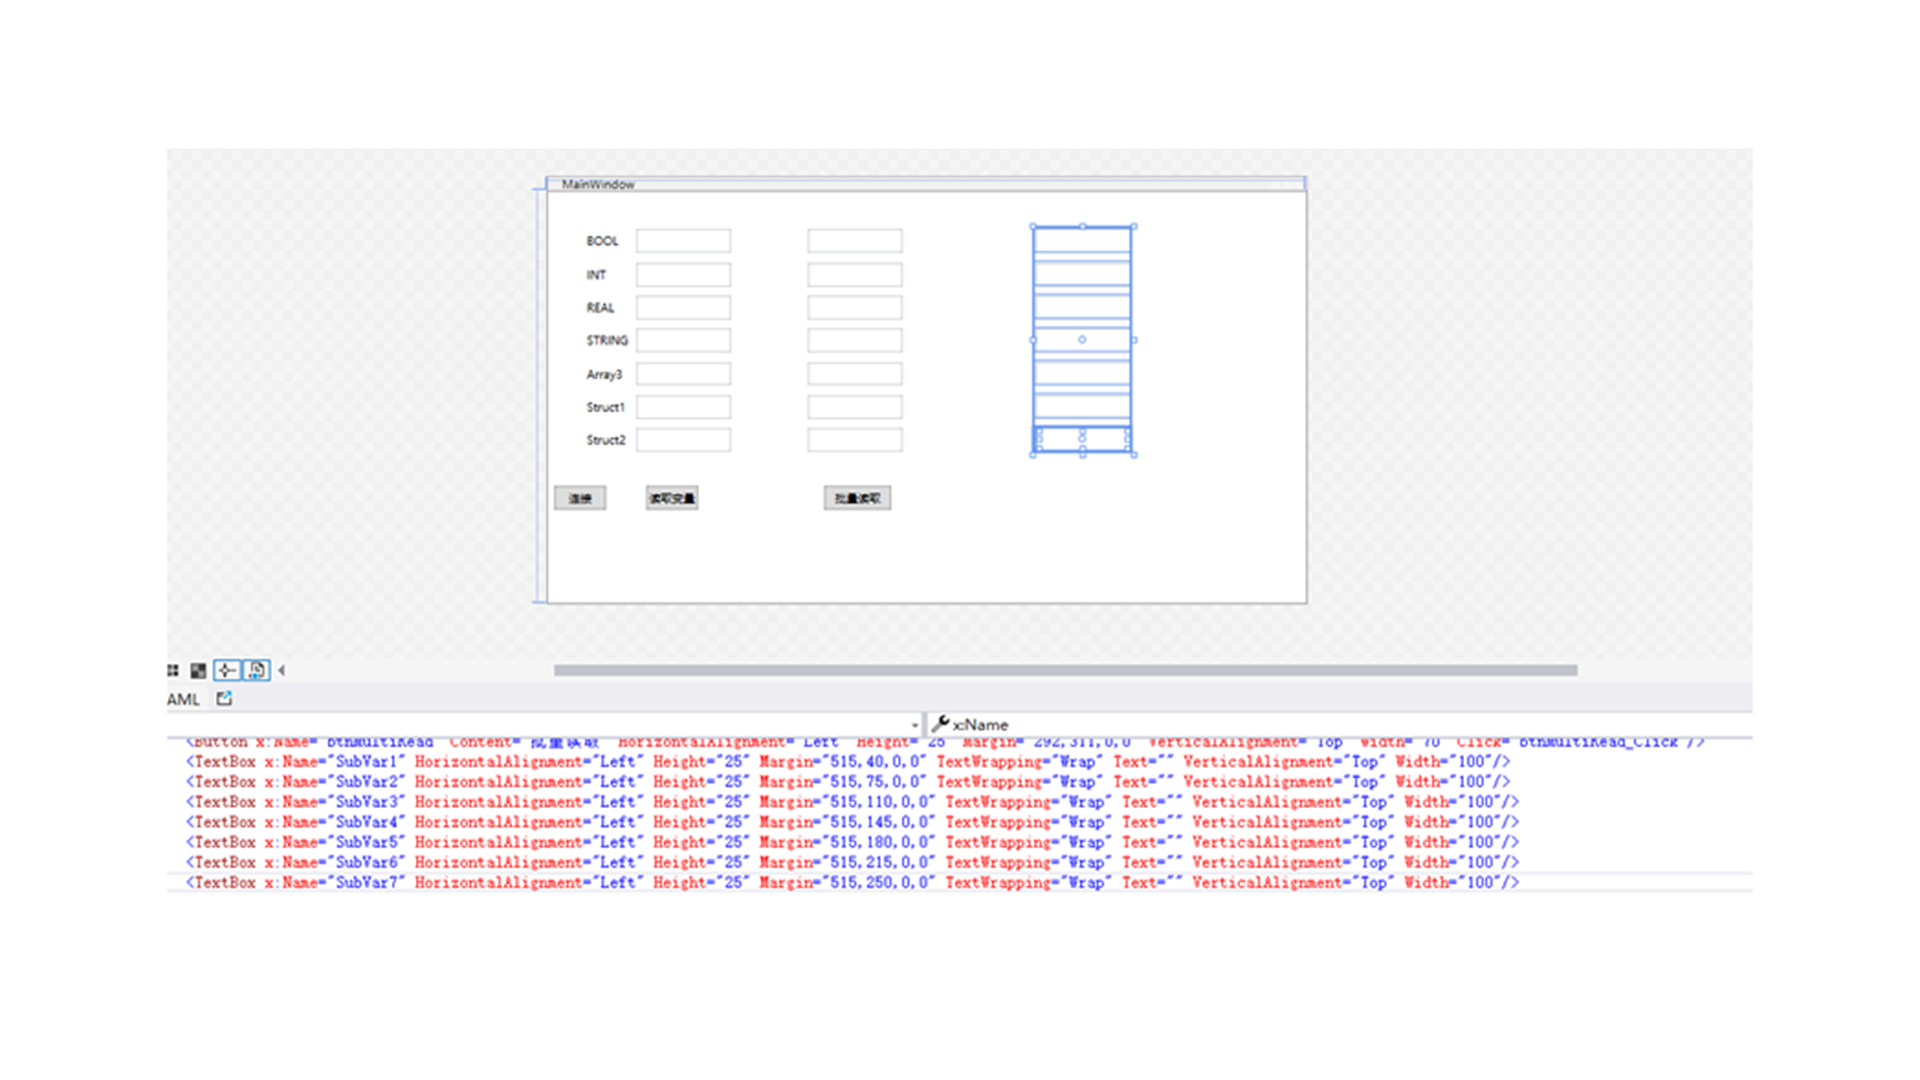Select the BOOL row first textbox
This screenshot has width=1920, height=1080.
(x=683, y=241)
